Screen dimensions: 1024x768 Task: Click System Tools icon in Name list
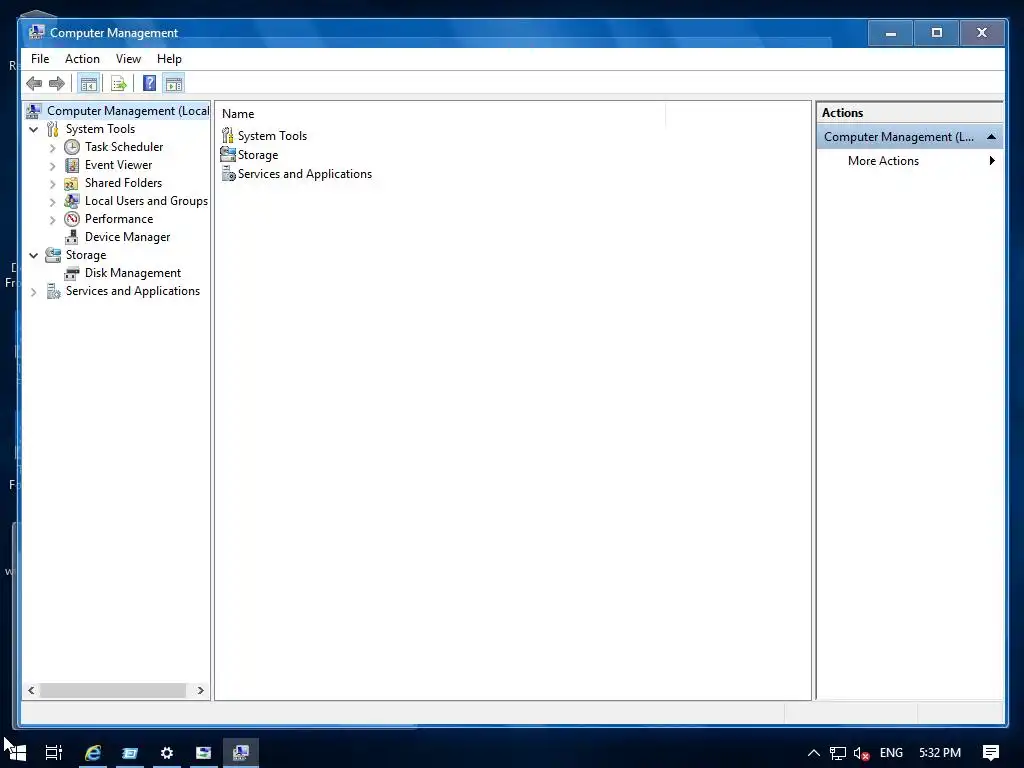coord(227,135)
